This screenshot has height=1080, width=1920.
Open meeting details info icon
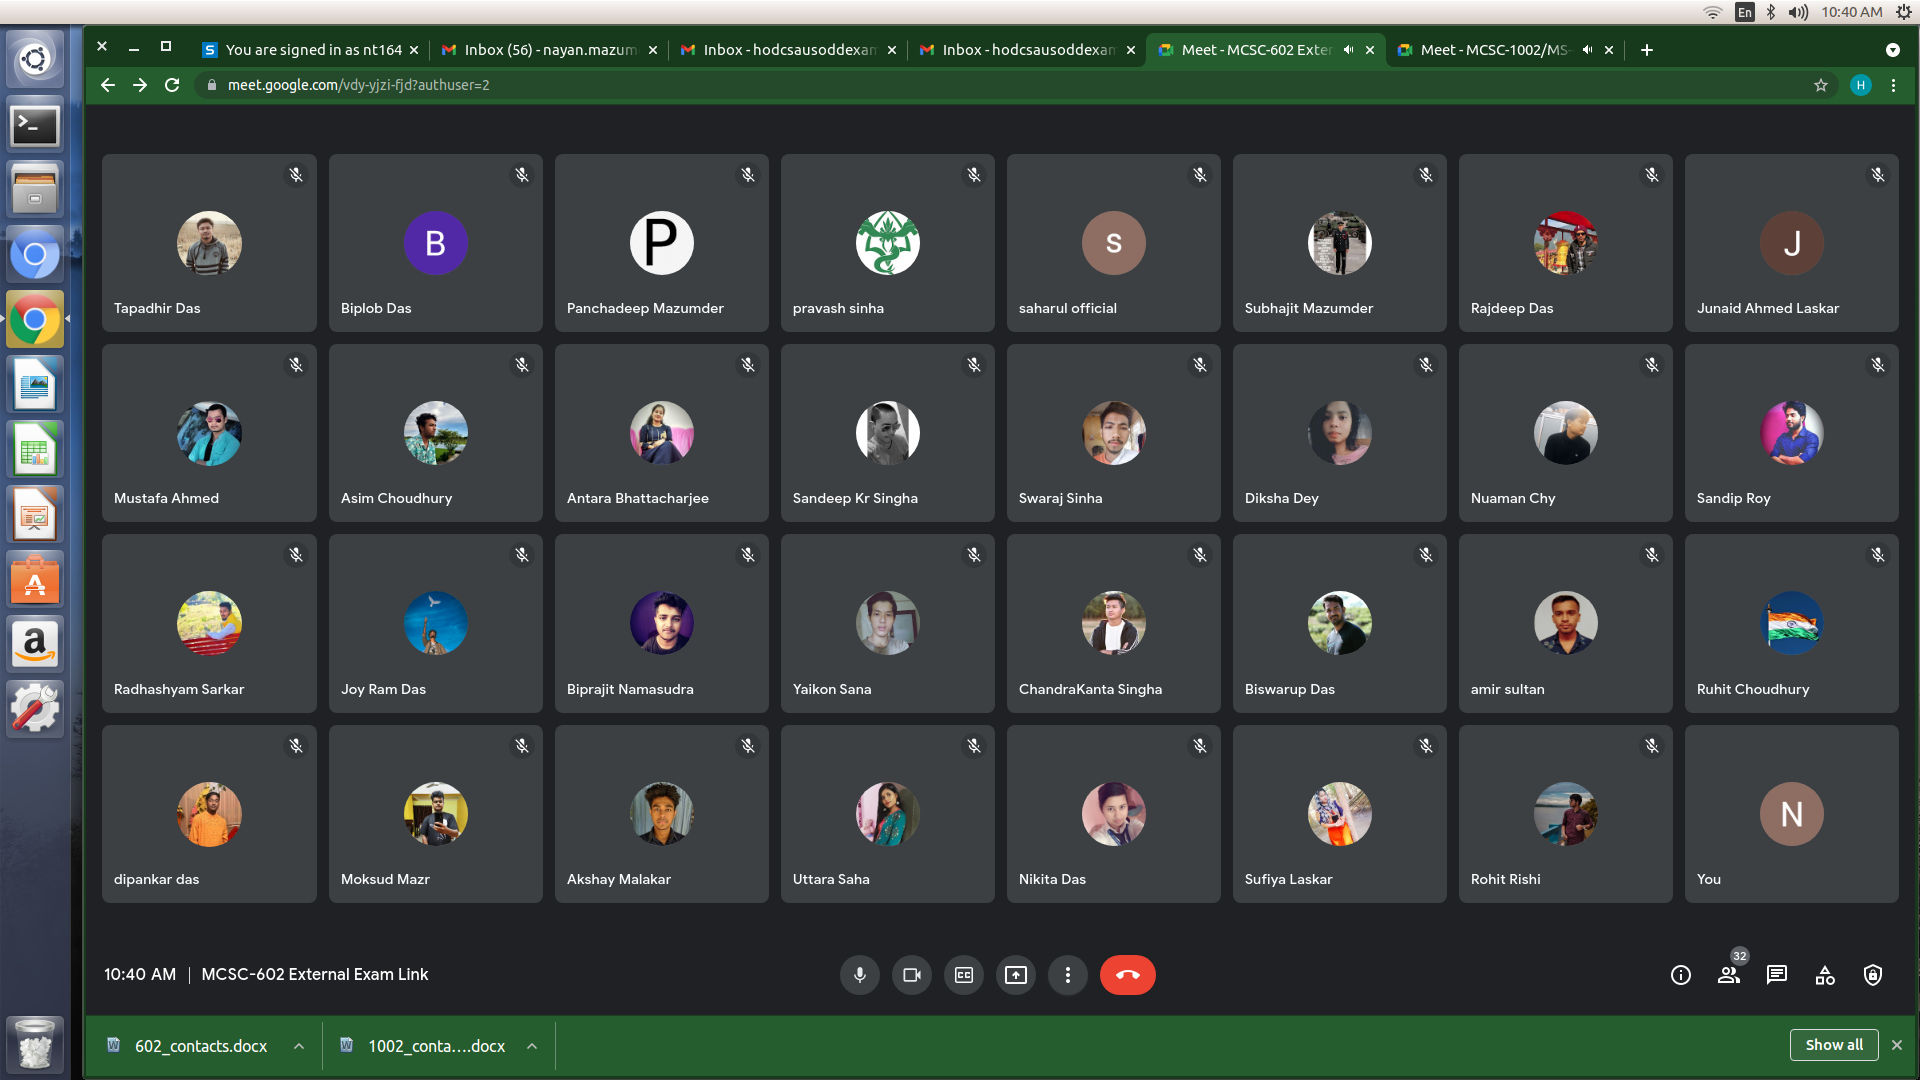click(1680, 975)
